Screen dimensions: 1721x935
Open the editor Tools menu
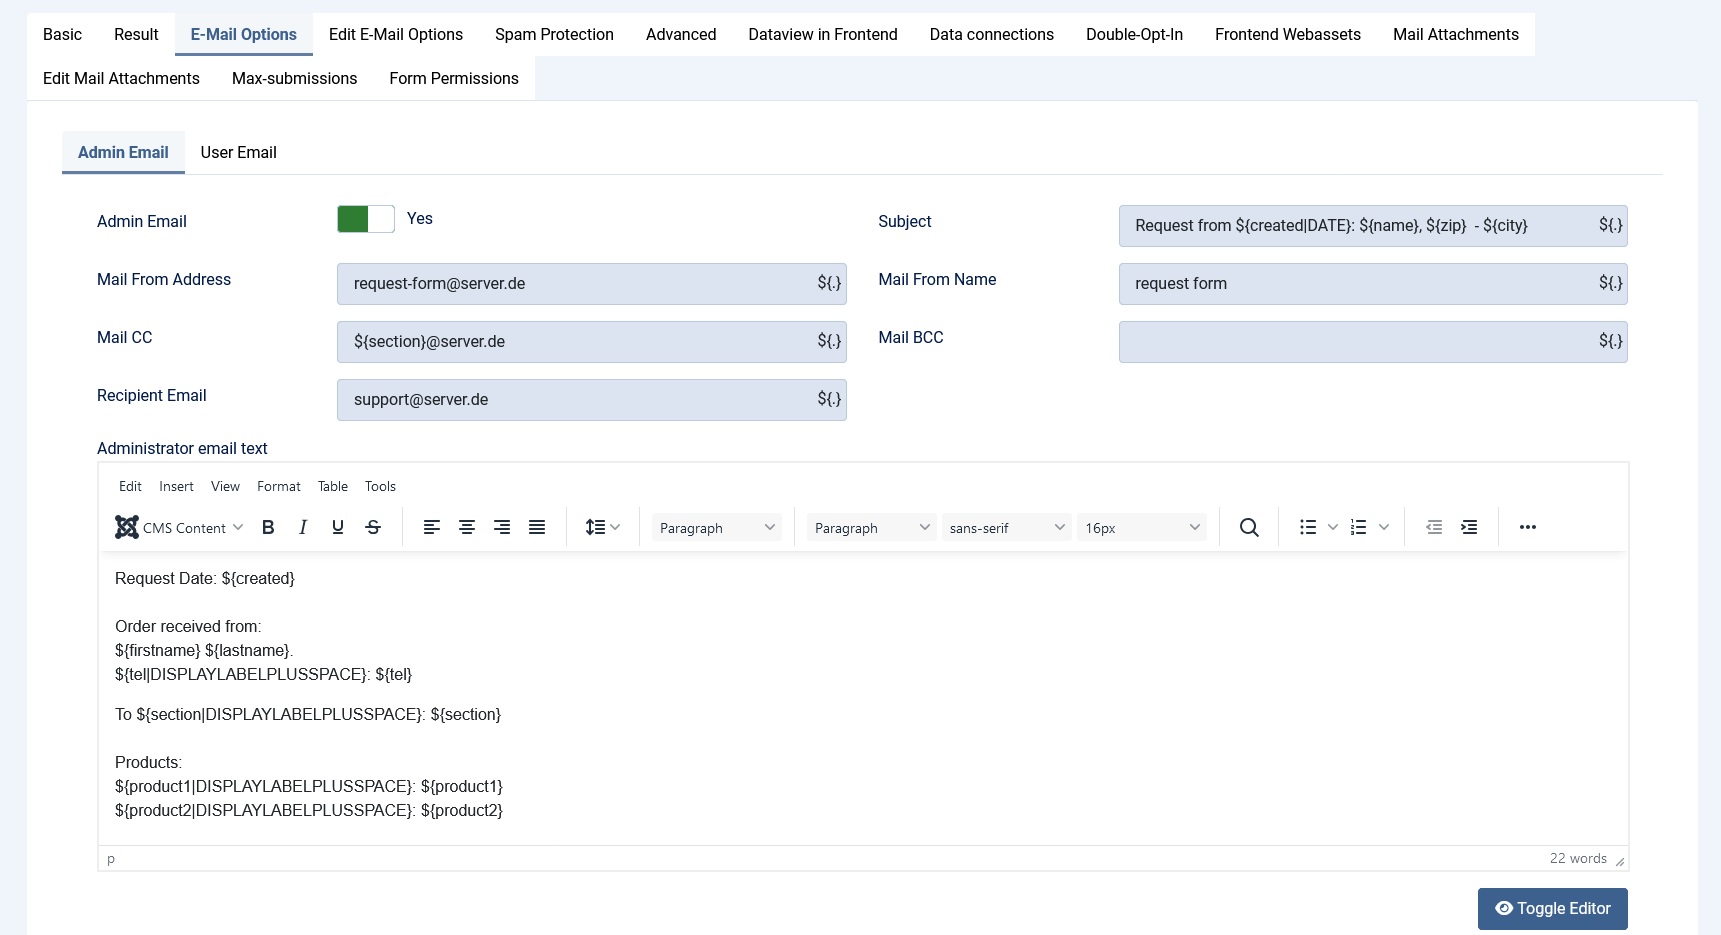tap(380, 486)
